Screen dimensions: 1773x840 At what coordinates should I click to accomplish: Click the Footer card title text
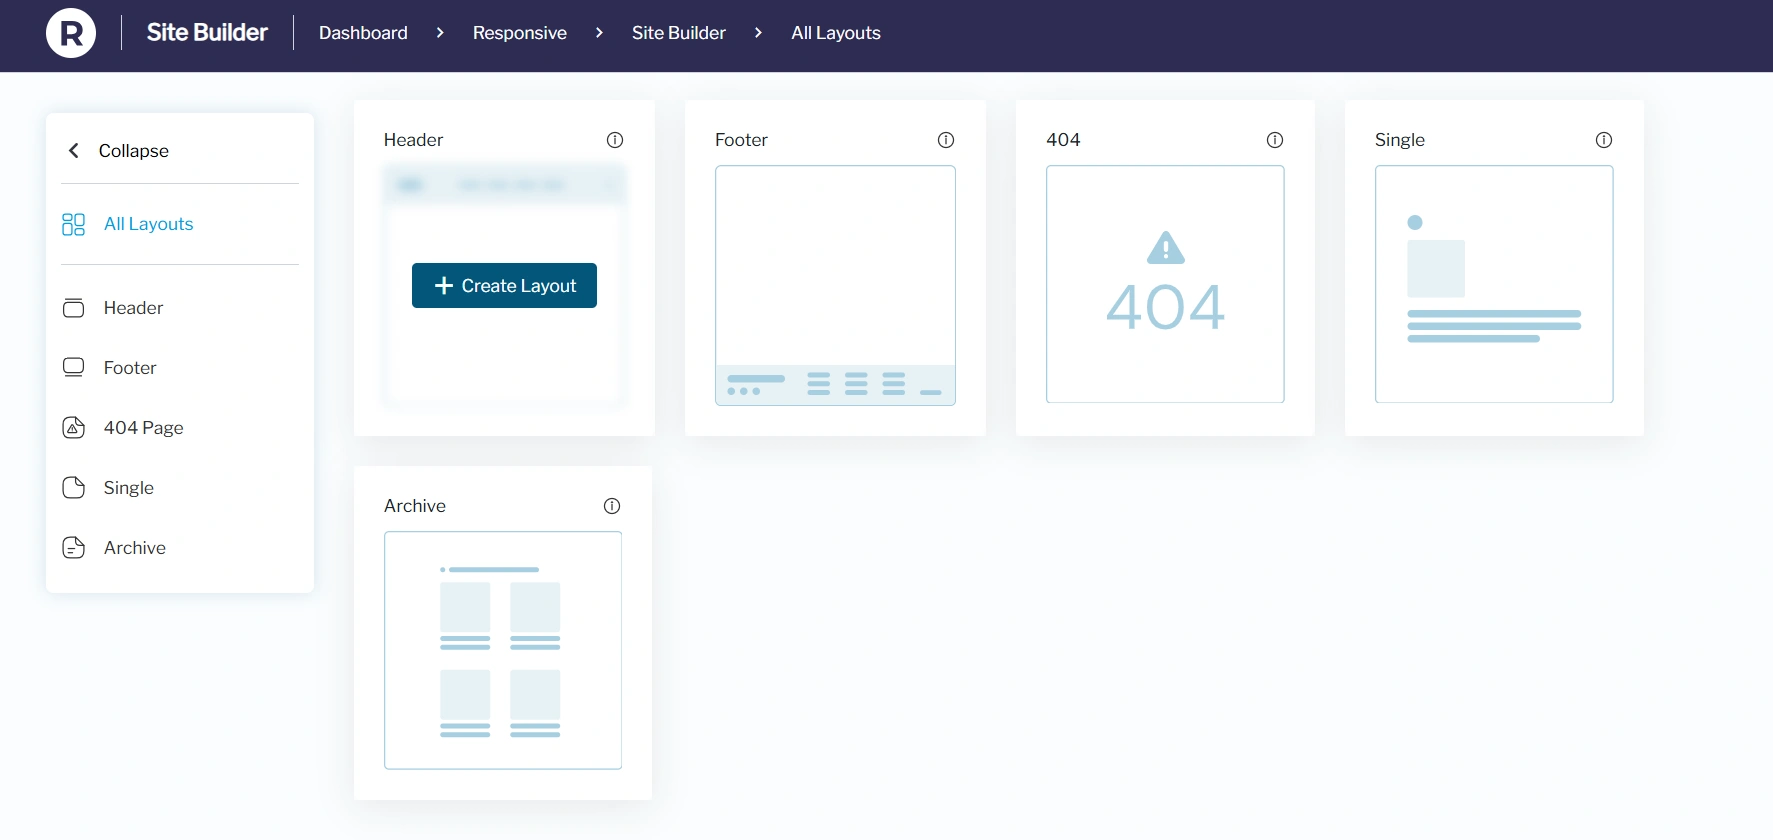coord(741,140)
